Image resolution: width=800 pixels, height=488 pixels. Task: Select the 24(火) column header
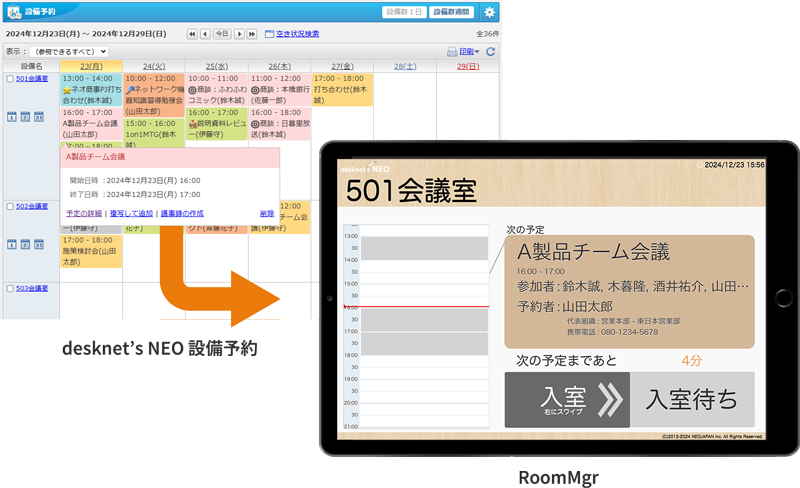coord(154,66)
